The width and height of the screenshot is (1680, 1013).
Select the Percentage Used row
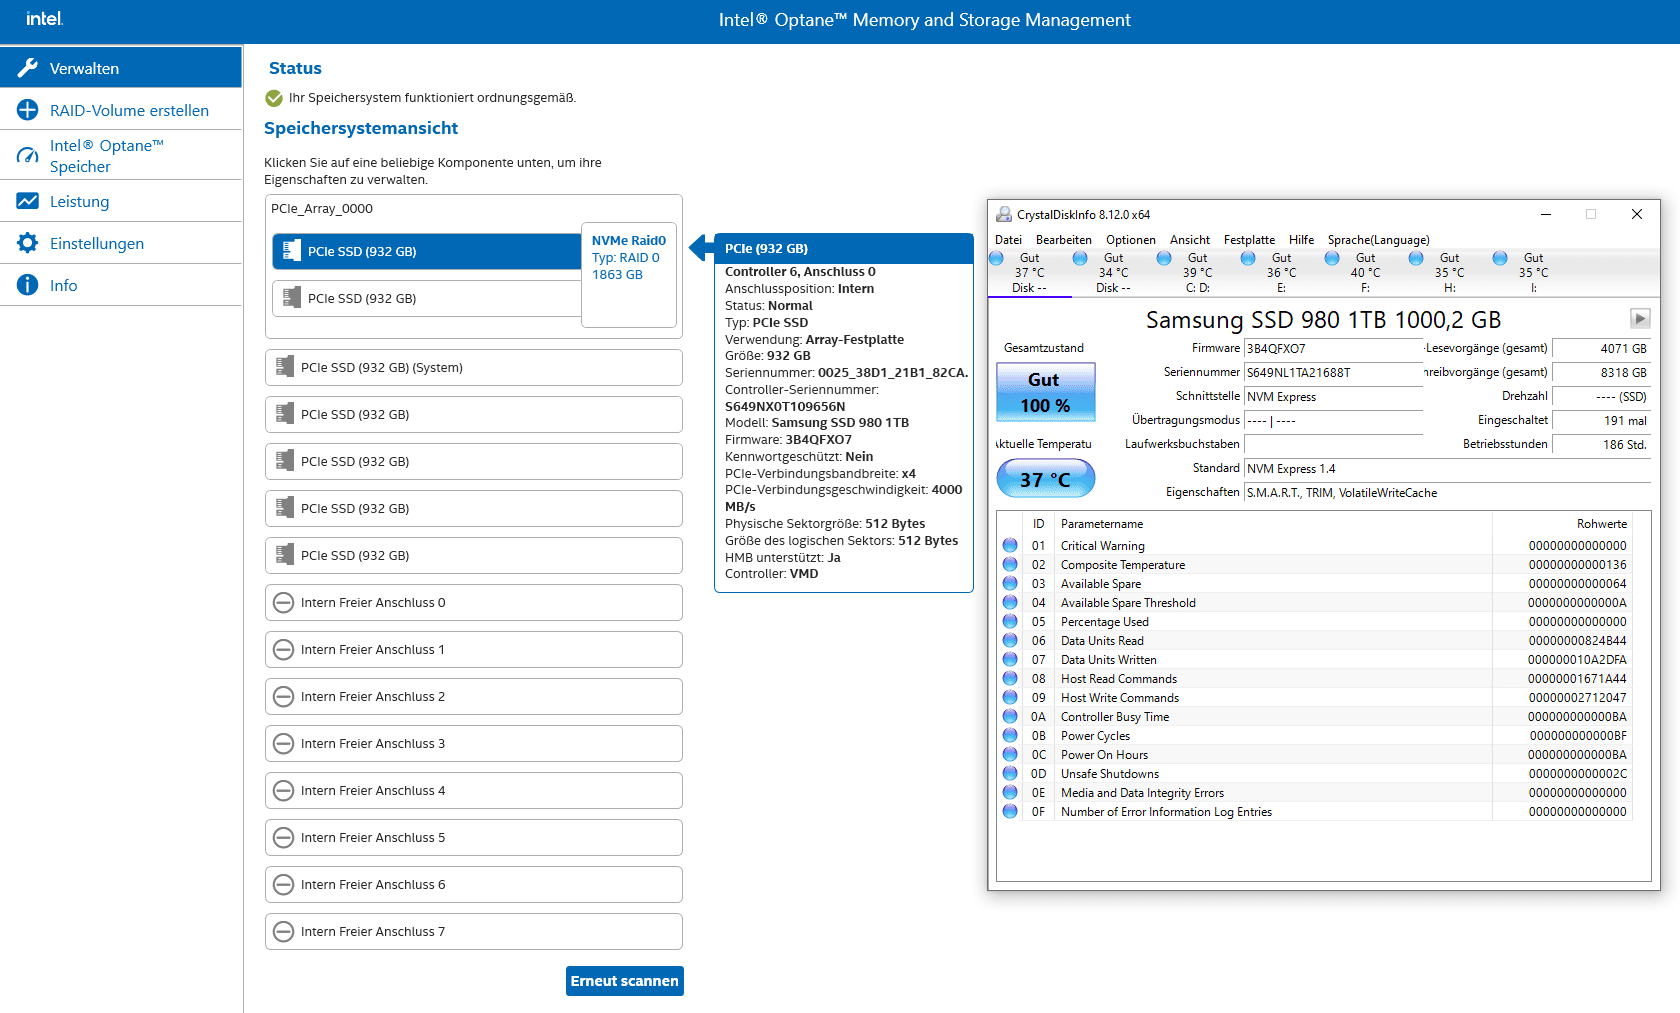(x=1315, y=622)
